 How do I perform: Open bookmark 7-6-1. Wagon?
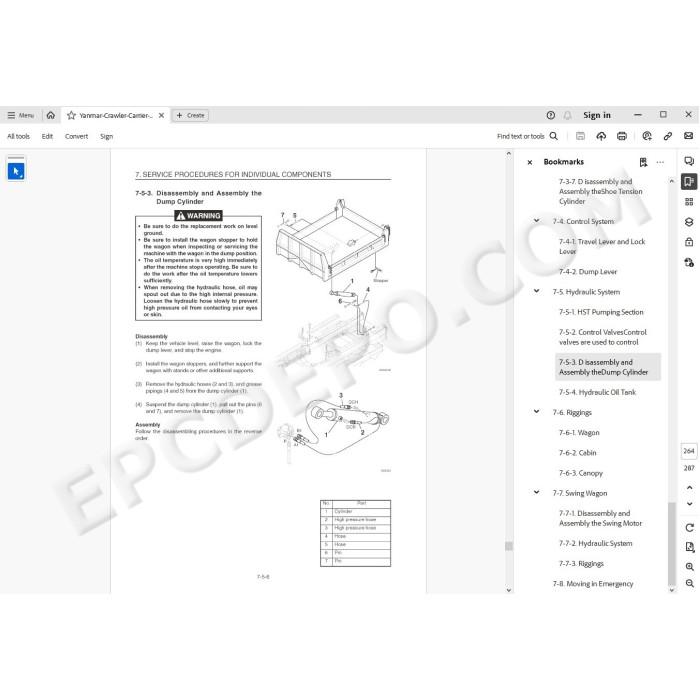click(579, 433)
